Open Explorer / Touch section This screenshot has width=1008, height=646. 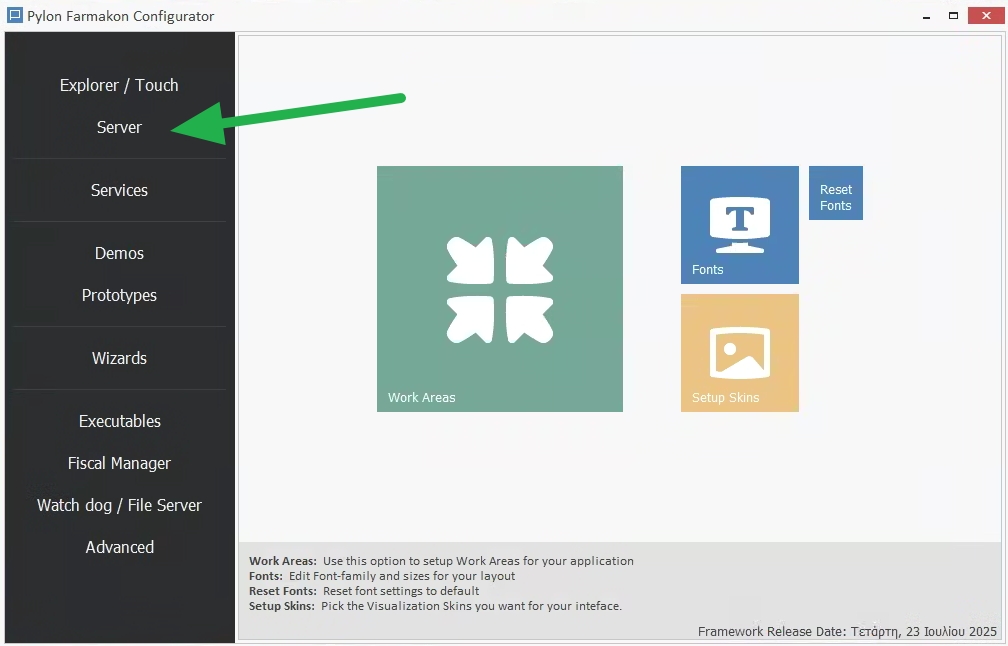click(119, 85)
